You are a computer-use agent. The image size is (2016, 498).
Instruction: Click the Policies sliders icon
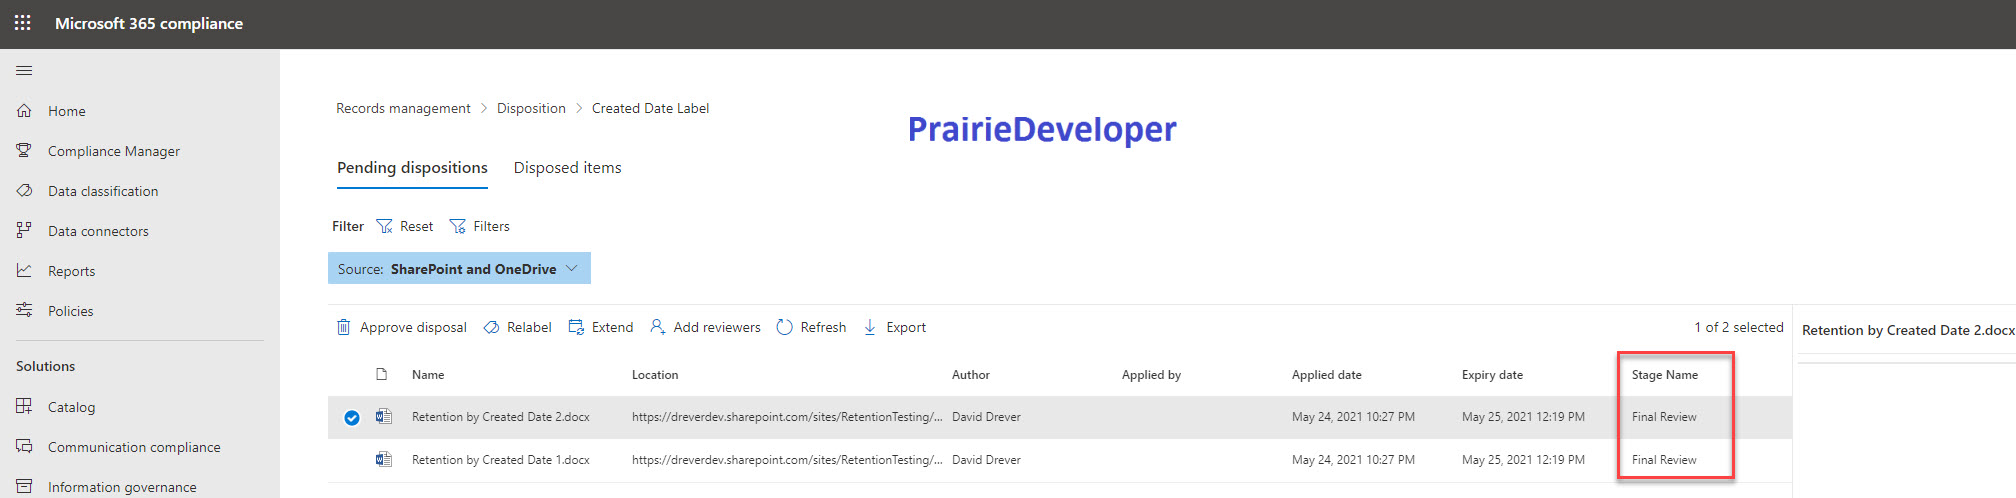(x=24, y=310)
